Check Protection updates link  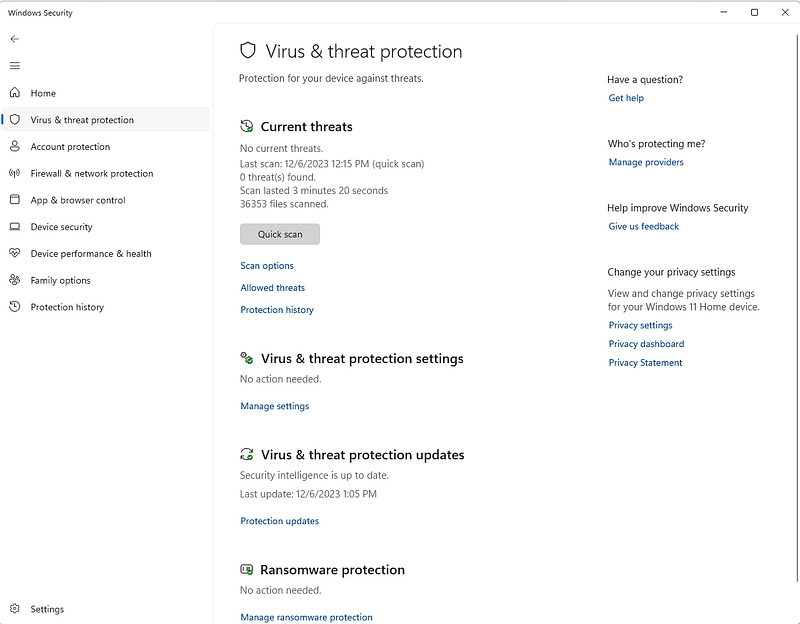[x=280, y=521]
